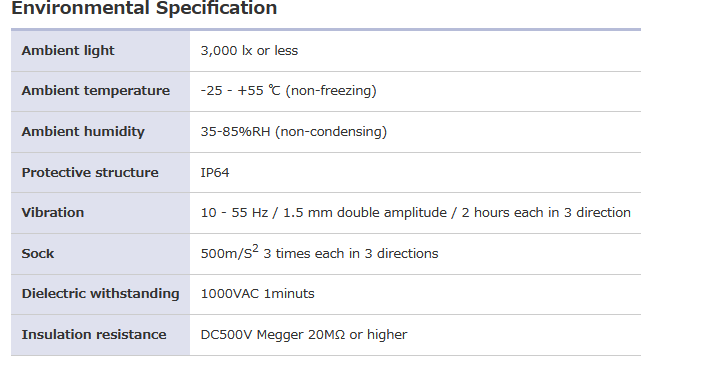Click the "(non-freezing)" note text

point(331,91)
